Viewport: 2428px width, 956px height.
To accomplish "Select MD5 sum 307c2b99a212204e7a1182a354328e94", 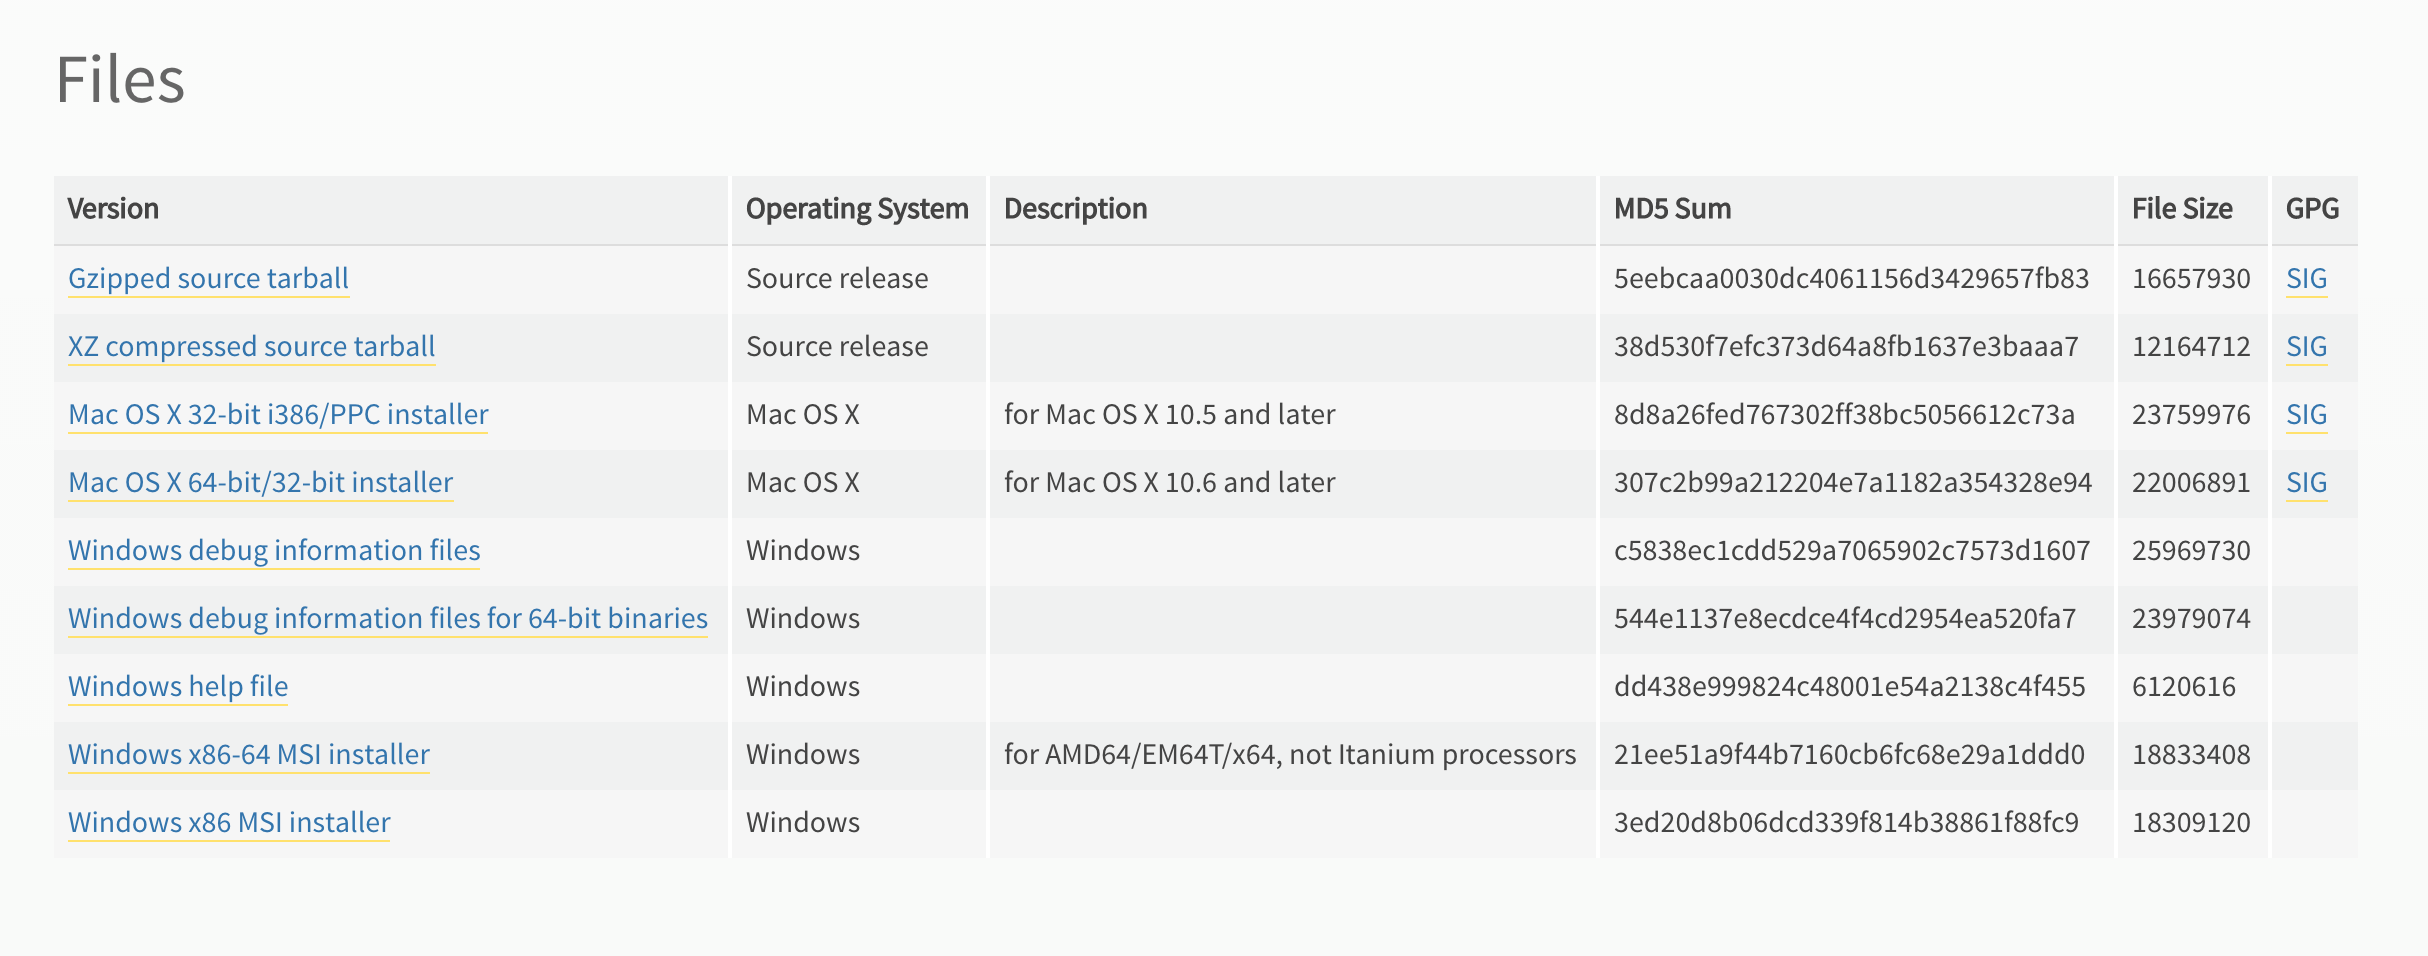I will (x=1853, y=482).
